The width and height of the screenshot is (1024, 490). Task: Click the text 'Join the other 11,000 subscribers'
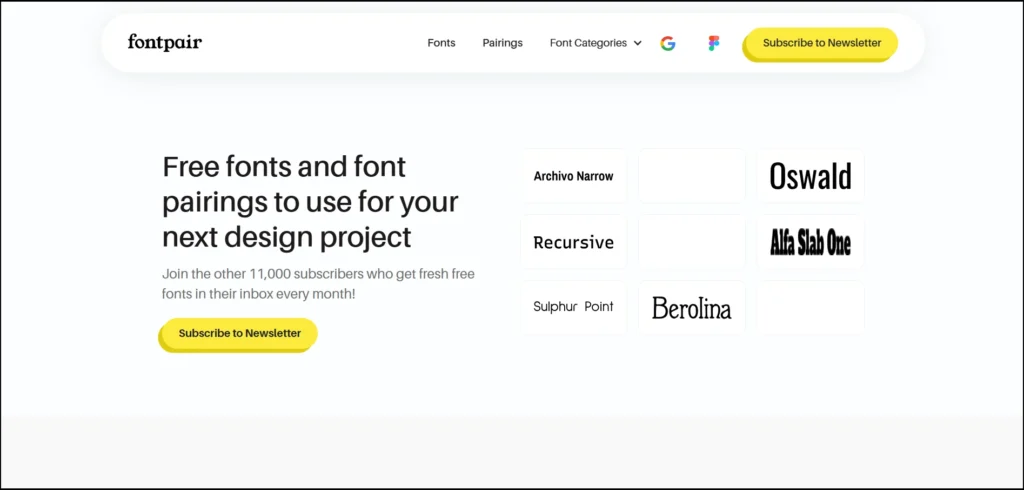(318, 284)
